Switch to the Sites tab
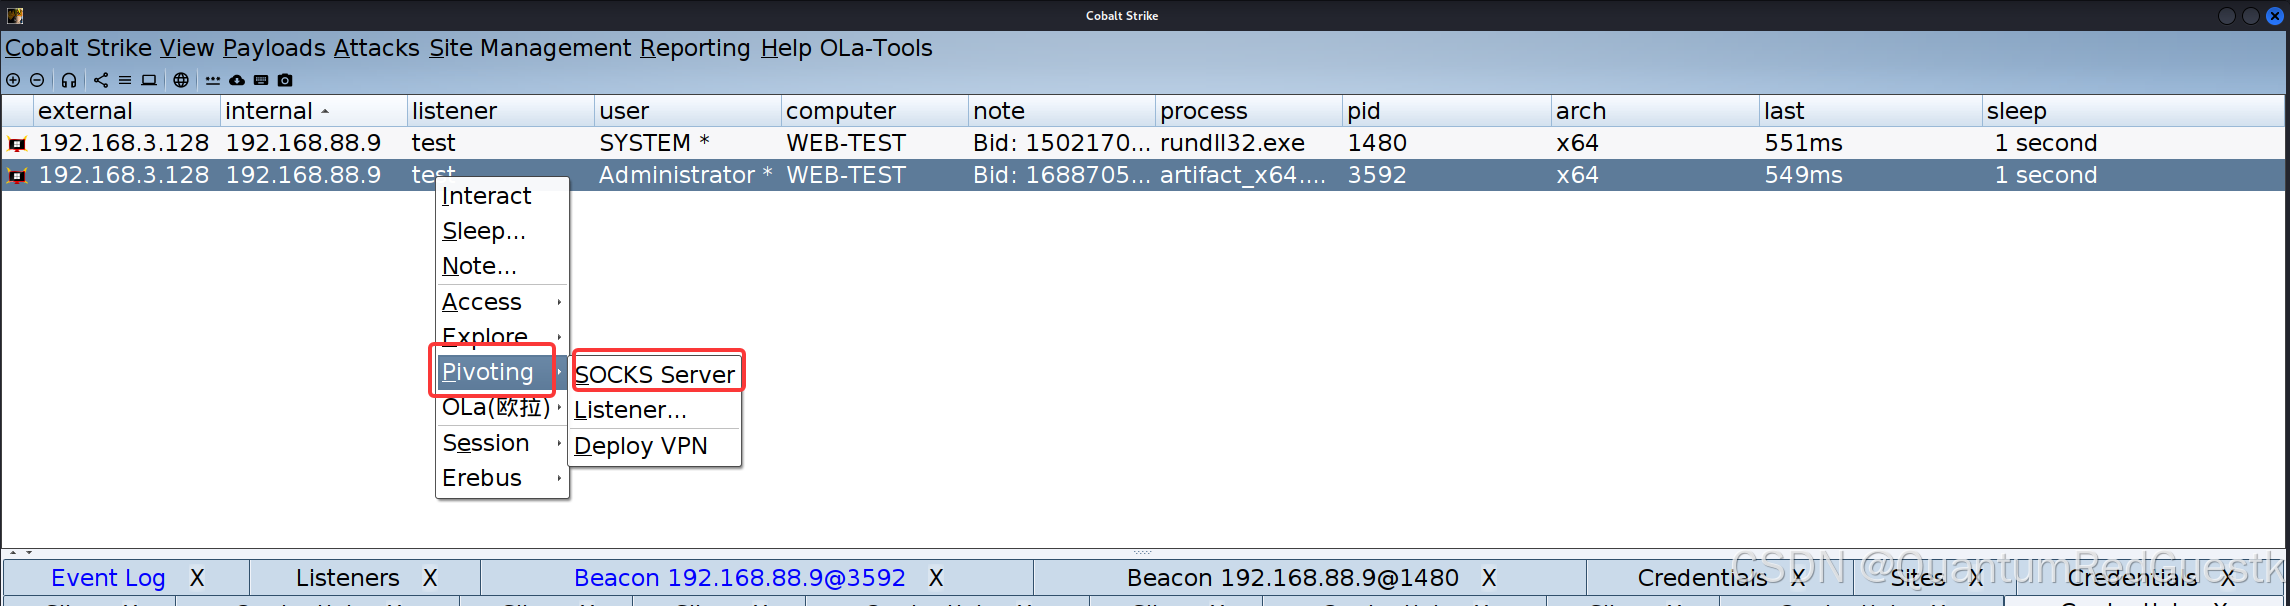2290x606 pixels. [1917, 578]
